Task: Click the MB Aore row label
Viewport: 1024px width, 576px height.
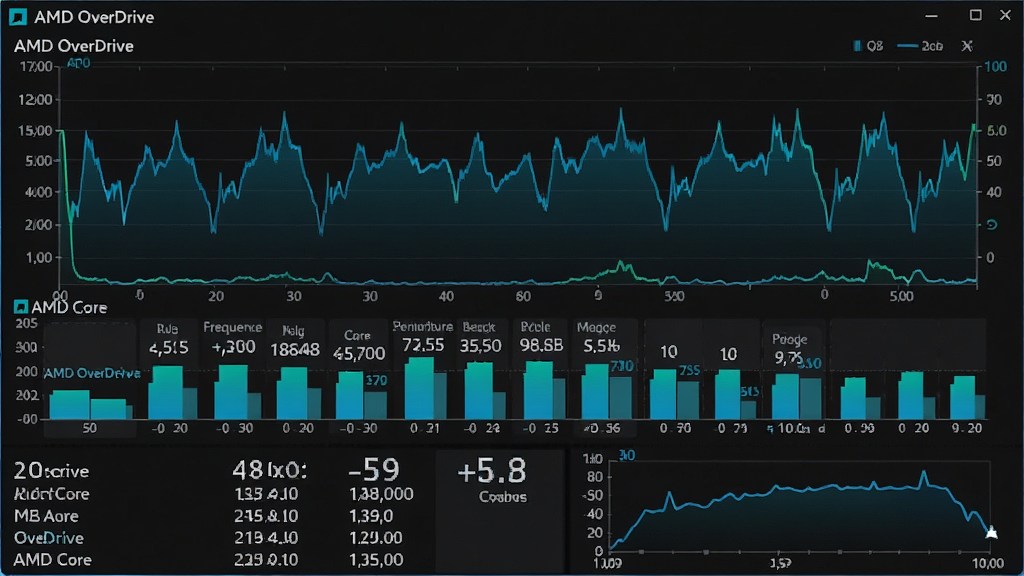Action: click(x=46, y=516)
